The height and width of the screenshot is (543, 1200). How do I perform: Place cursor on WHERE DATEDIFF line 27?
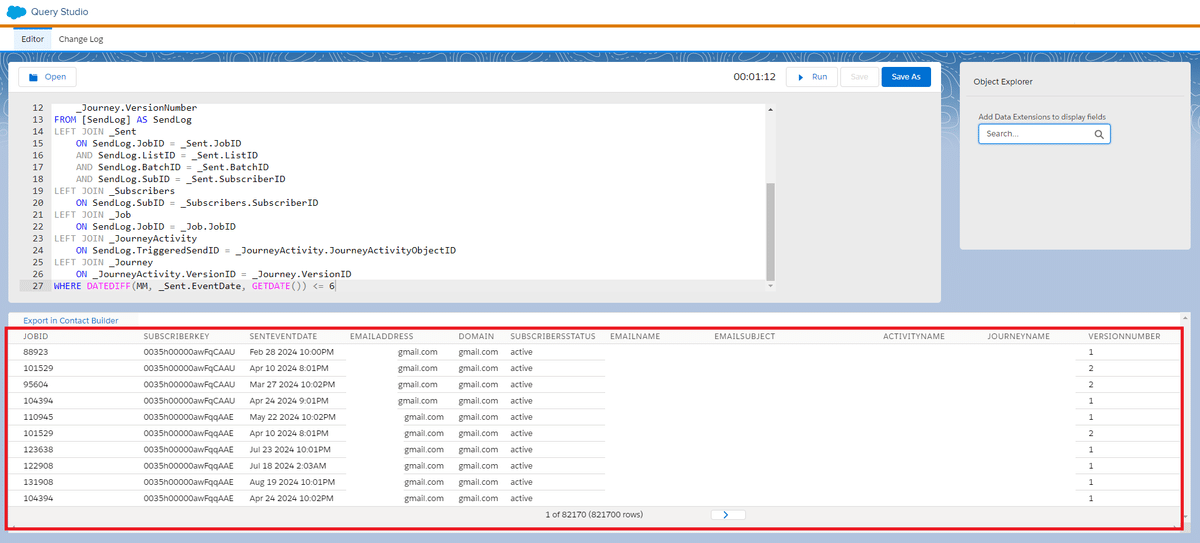(x=195, y=286)
